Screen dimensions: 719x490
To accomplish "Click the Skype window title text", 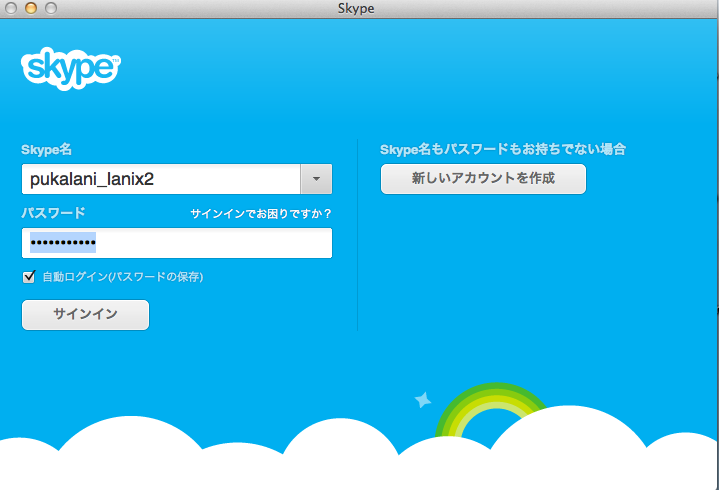I will [x=356, y=8].
